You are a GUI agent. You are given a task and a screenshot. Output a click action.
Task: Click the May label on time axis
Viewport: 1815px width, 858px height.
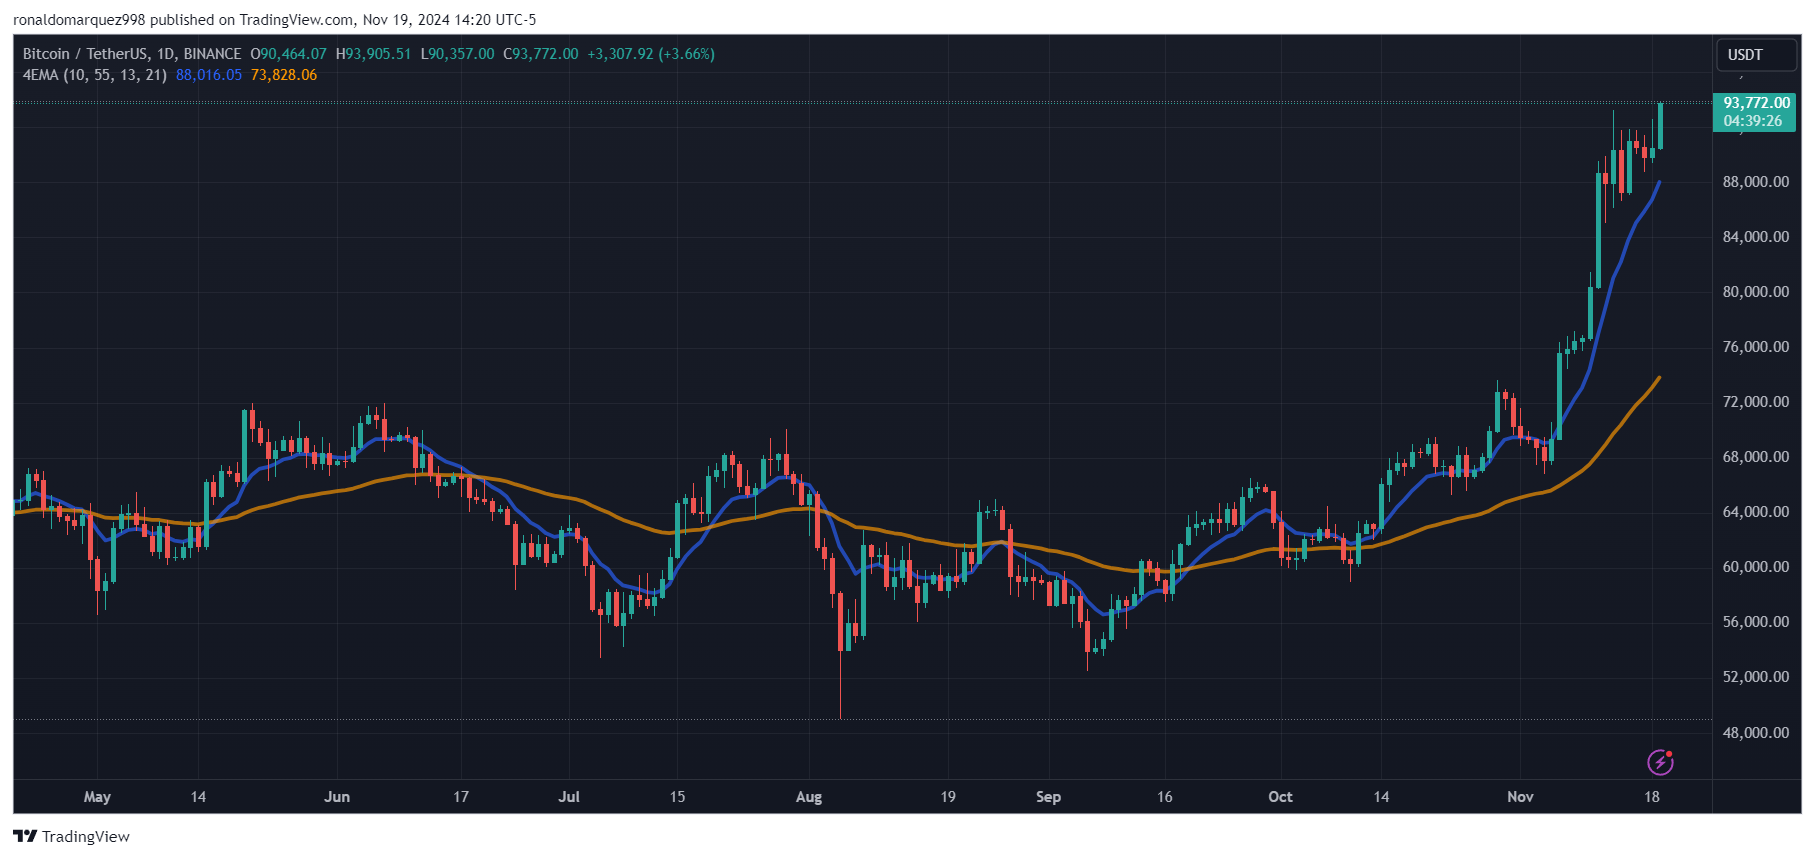click(97, 797)
